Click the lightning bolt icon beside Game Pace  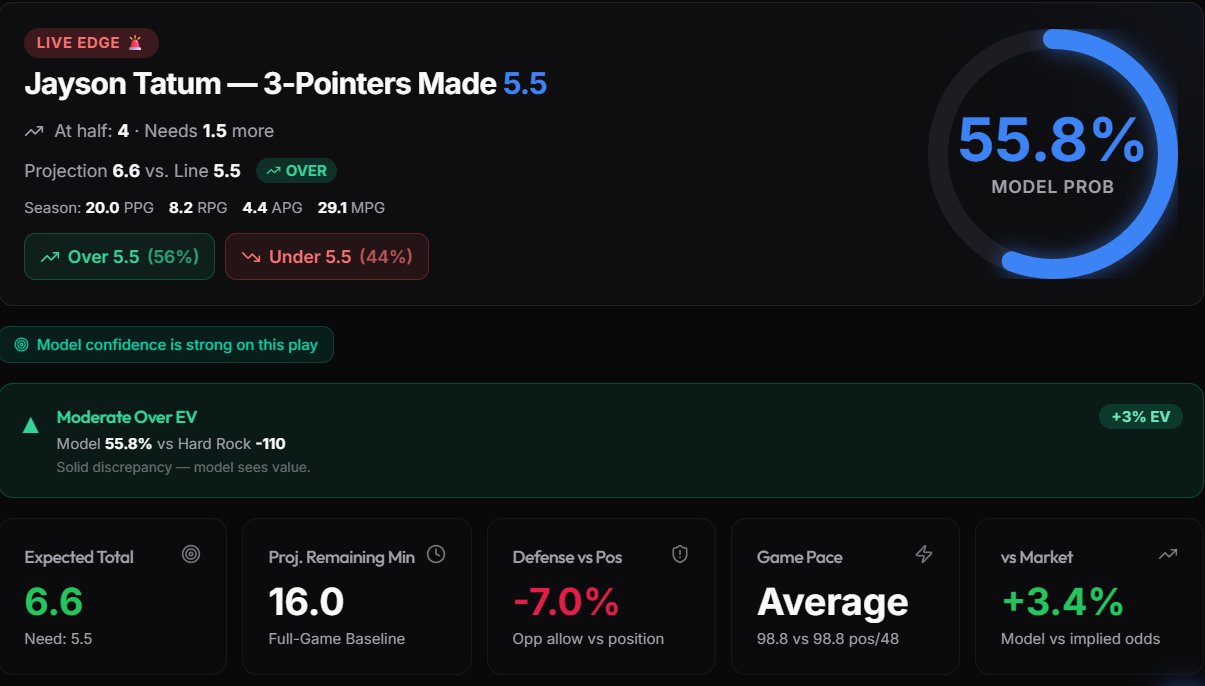924,554
